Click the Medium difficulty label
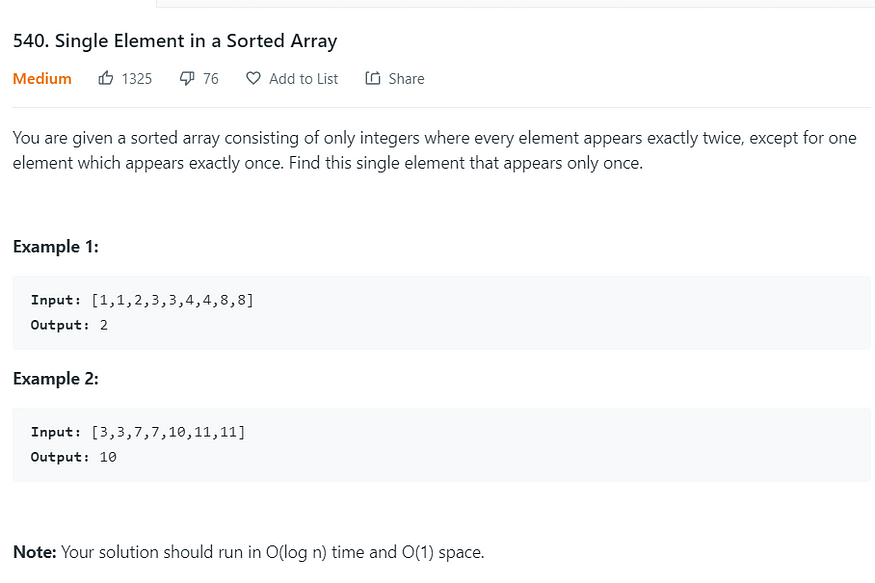The height and width of the screenshot is (583, 875). point(42,79)
